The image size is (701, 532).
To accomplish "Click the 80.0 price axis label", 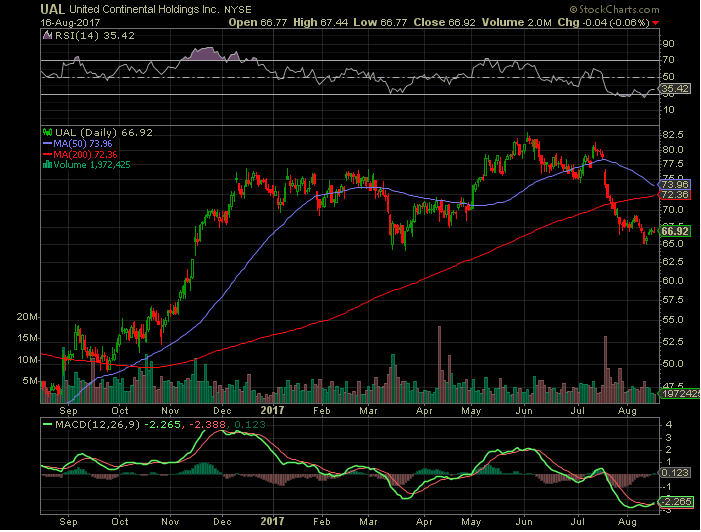I will pyautogui.click(x=673, y=150).
